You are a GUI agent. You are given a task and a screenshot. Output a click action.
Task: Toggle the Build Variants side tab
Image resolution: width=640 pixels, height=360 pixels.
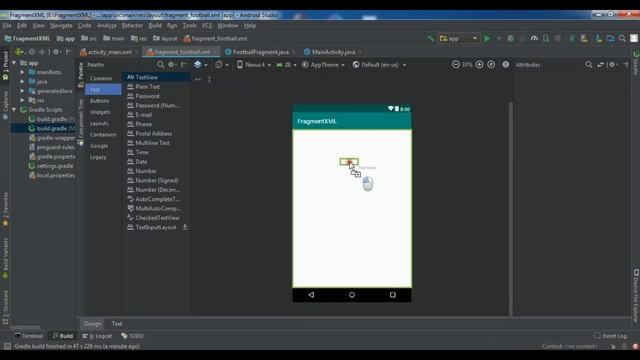click(x=5, y=258)
